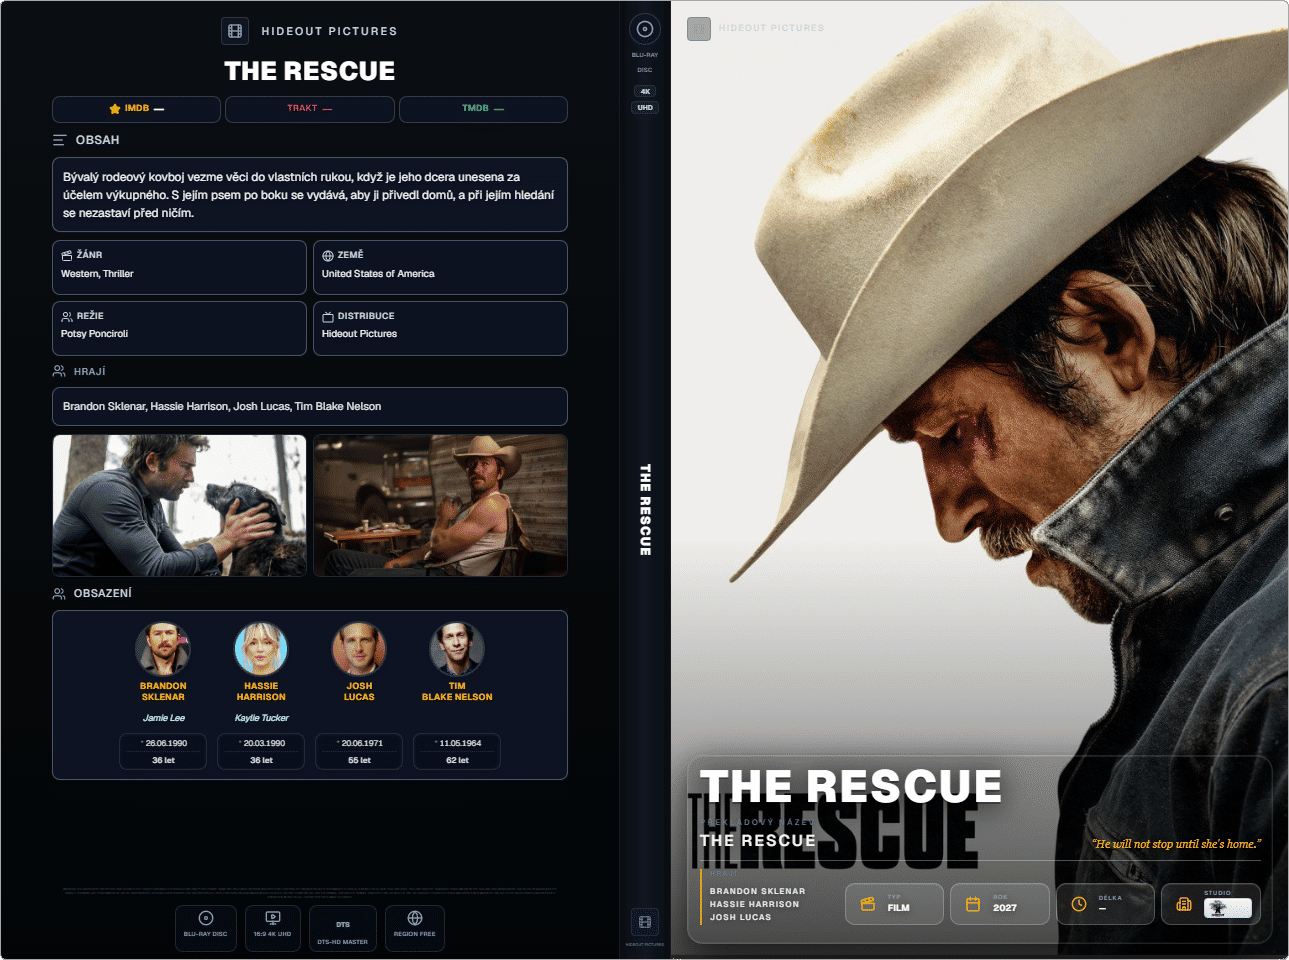Viewport: 1289px width, 960px height.
Task: Click the director name "Potsy Ponciroli"
Action: 94,334
